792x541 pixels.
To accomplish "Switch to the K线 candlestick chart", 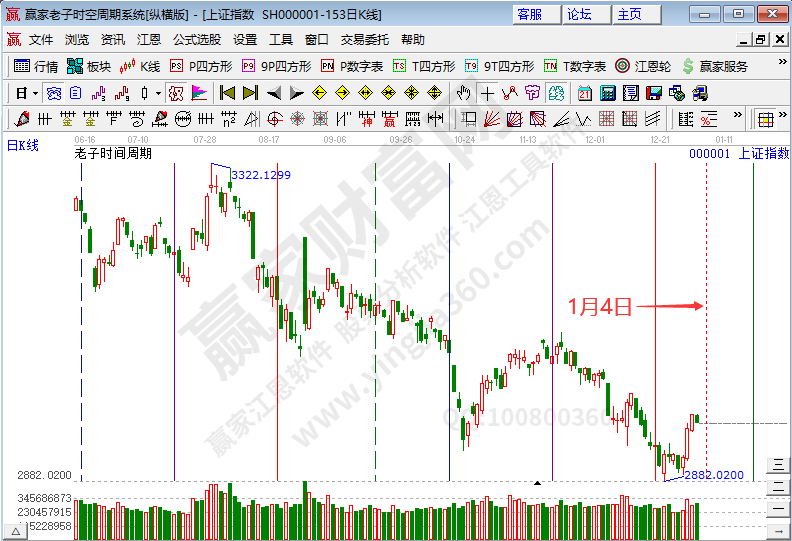I will point(139,66).
